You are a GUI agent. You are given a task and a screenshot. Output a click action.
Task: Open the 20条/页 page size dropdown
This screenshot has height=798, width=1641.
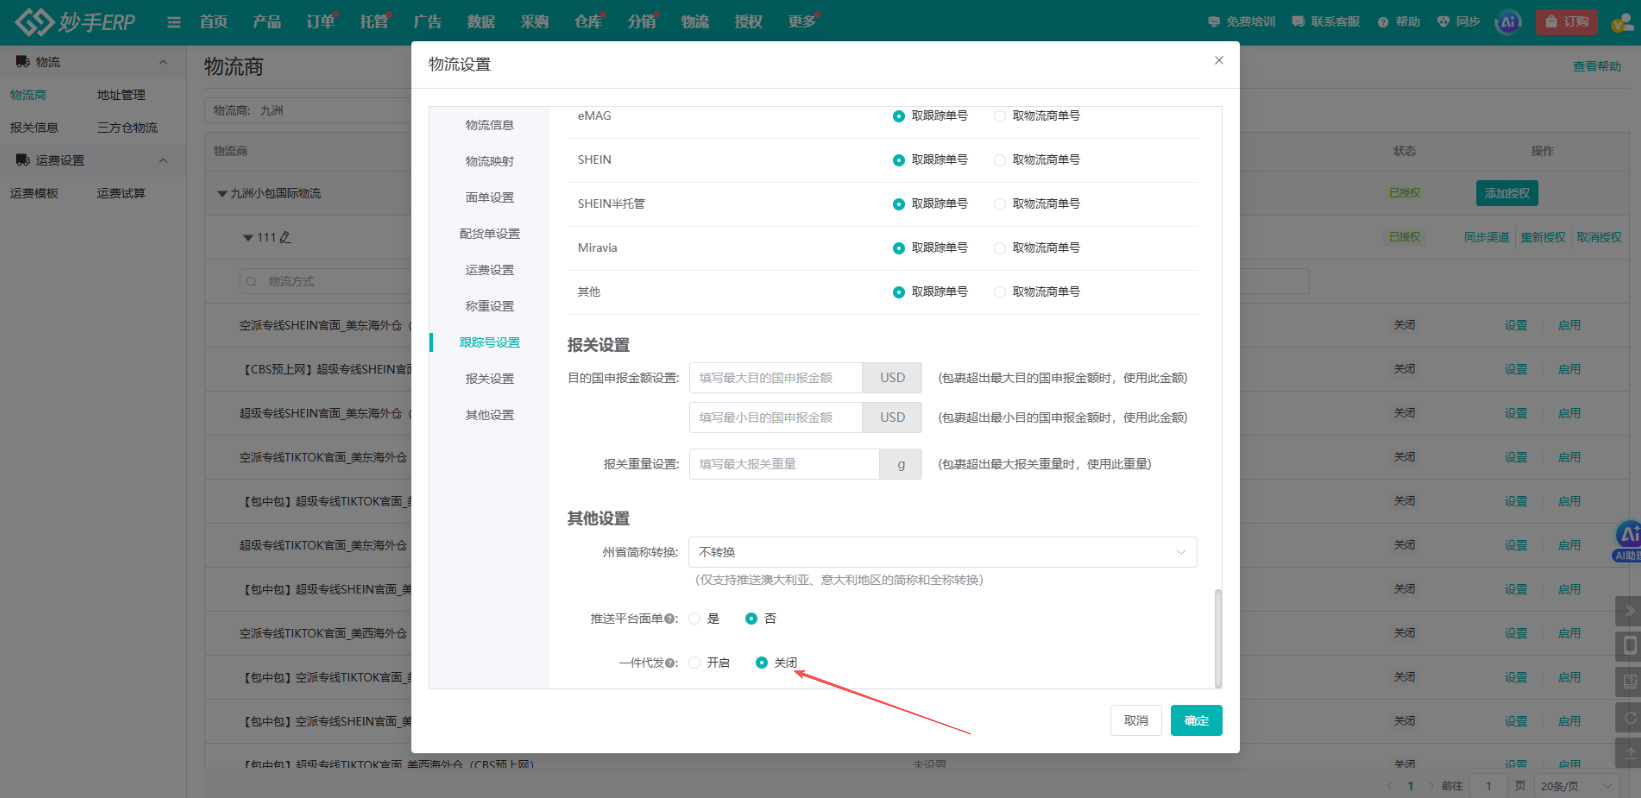pos(1577,786)
